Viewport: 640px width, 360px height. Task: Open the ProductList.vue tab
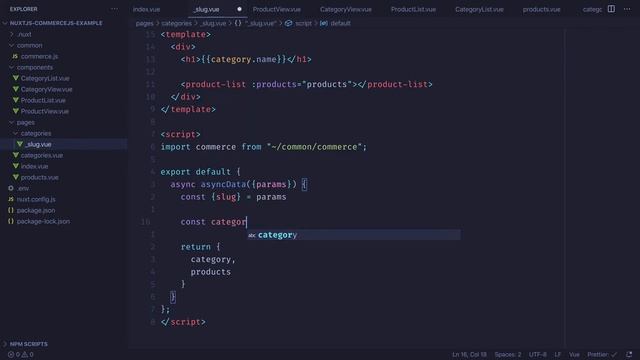tap(413, 9)
